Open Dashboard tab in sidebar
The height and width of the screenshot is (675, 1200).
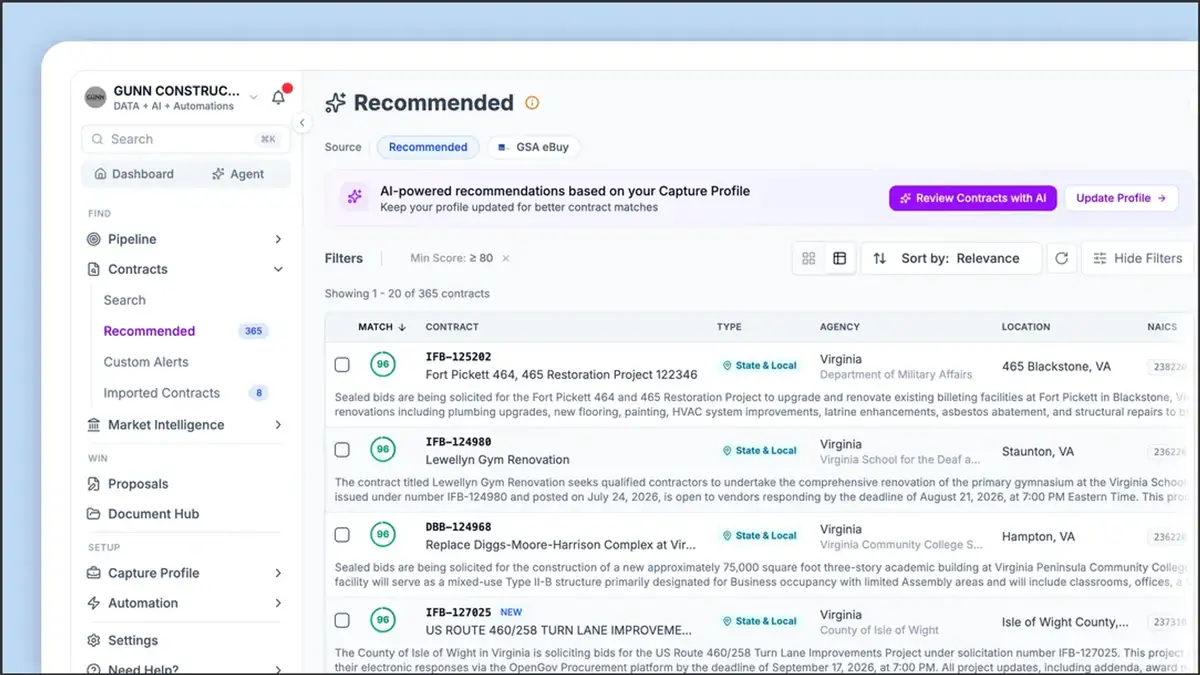(134, 174)
